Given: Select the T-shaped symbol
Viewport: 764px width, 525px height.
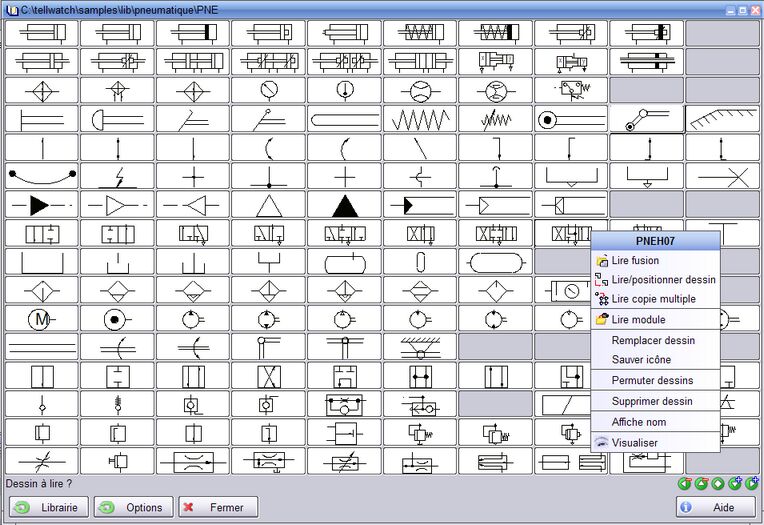Looking at the screenshot, I should [723, 233].
